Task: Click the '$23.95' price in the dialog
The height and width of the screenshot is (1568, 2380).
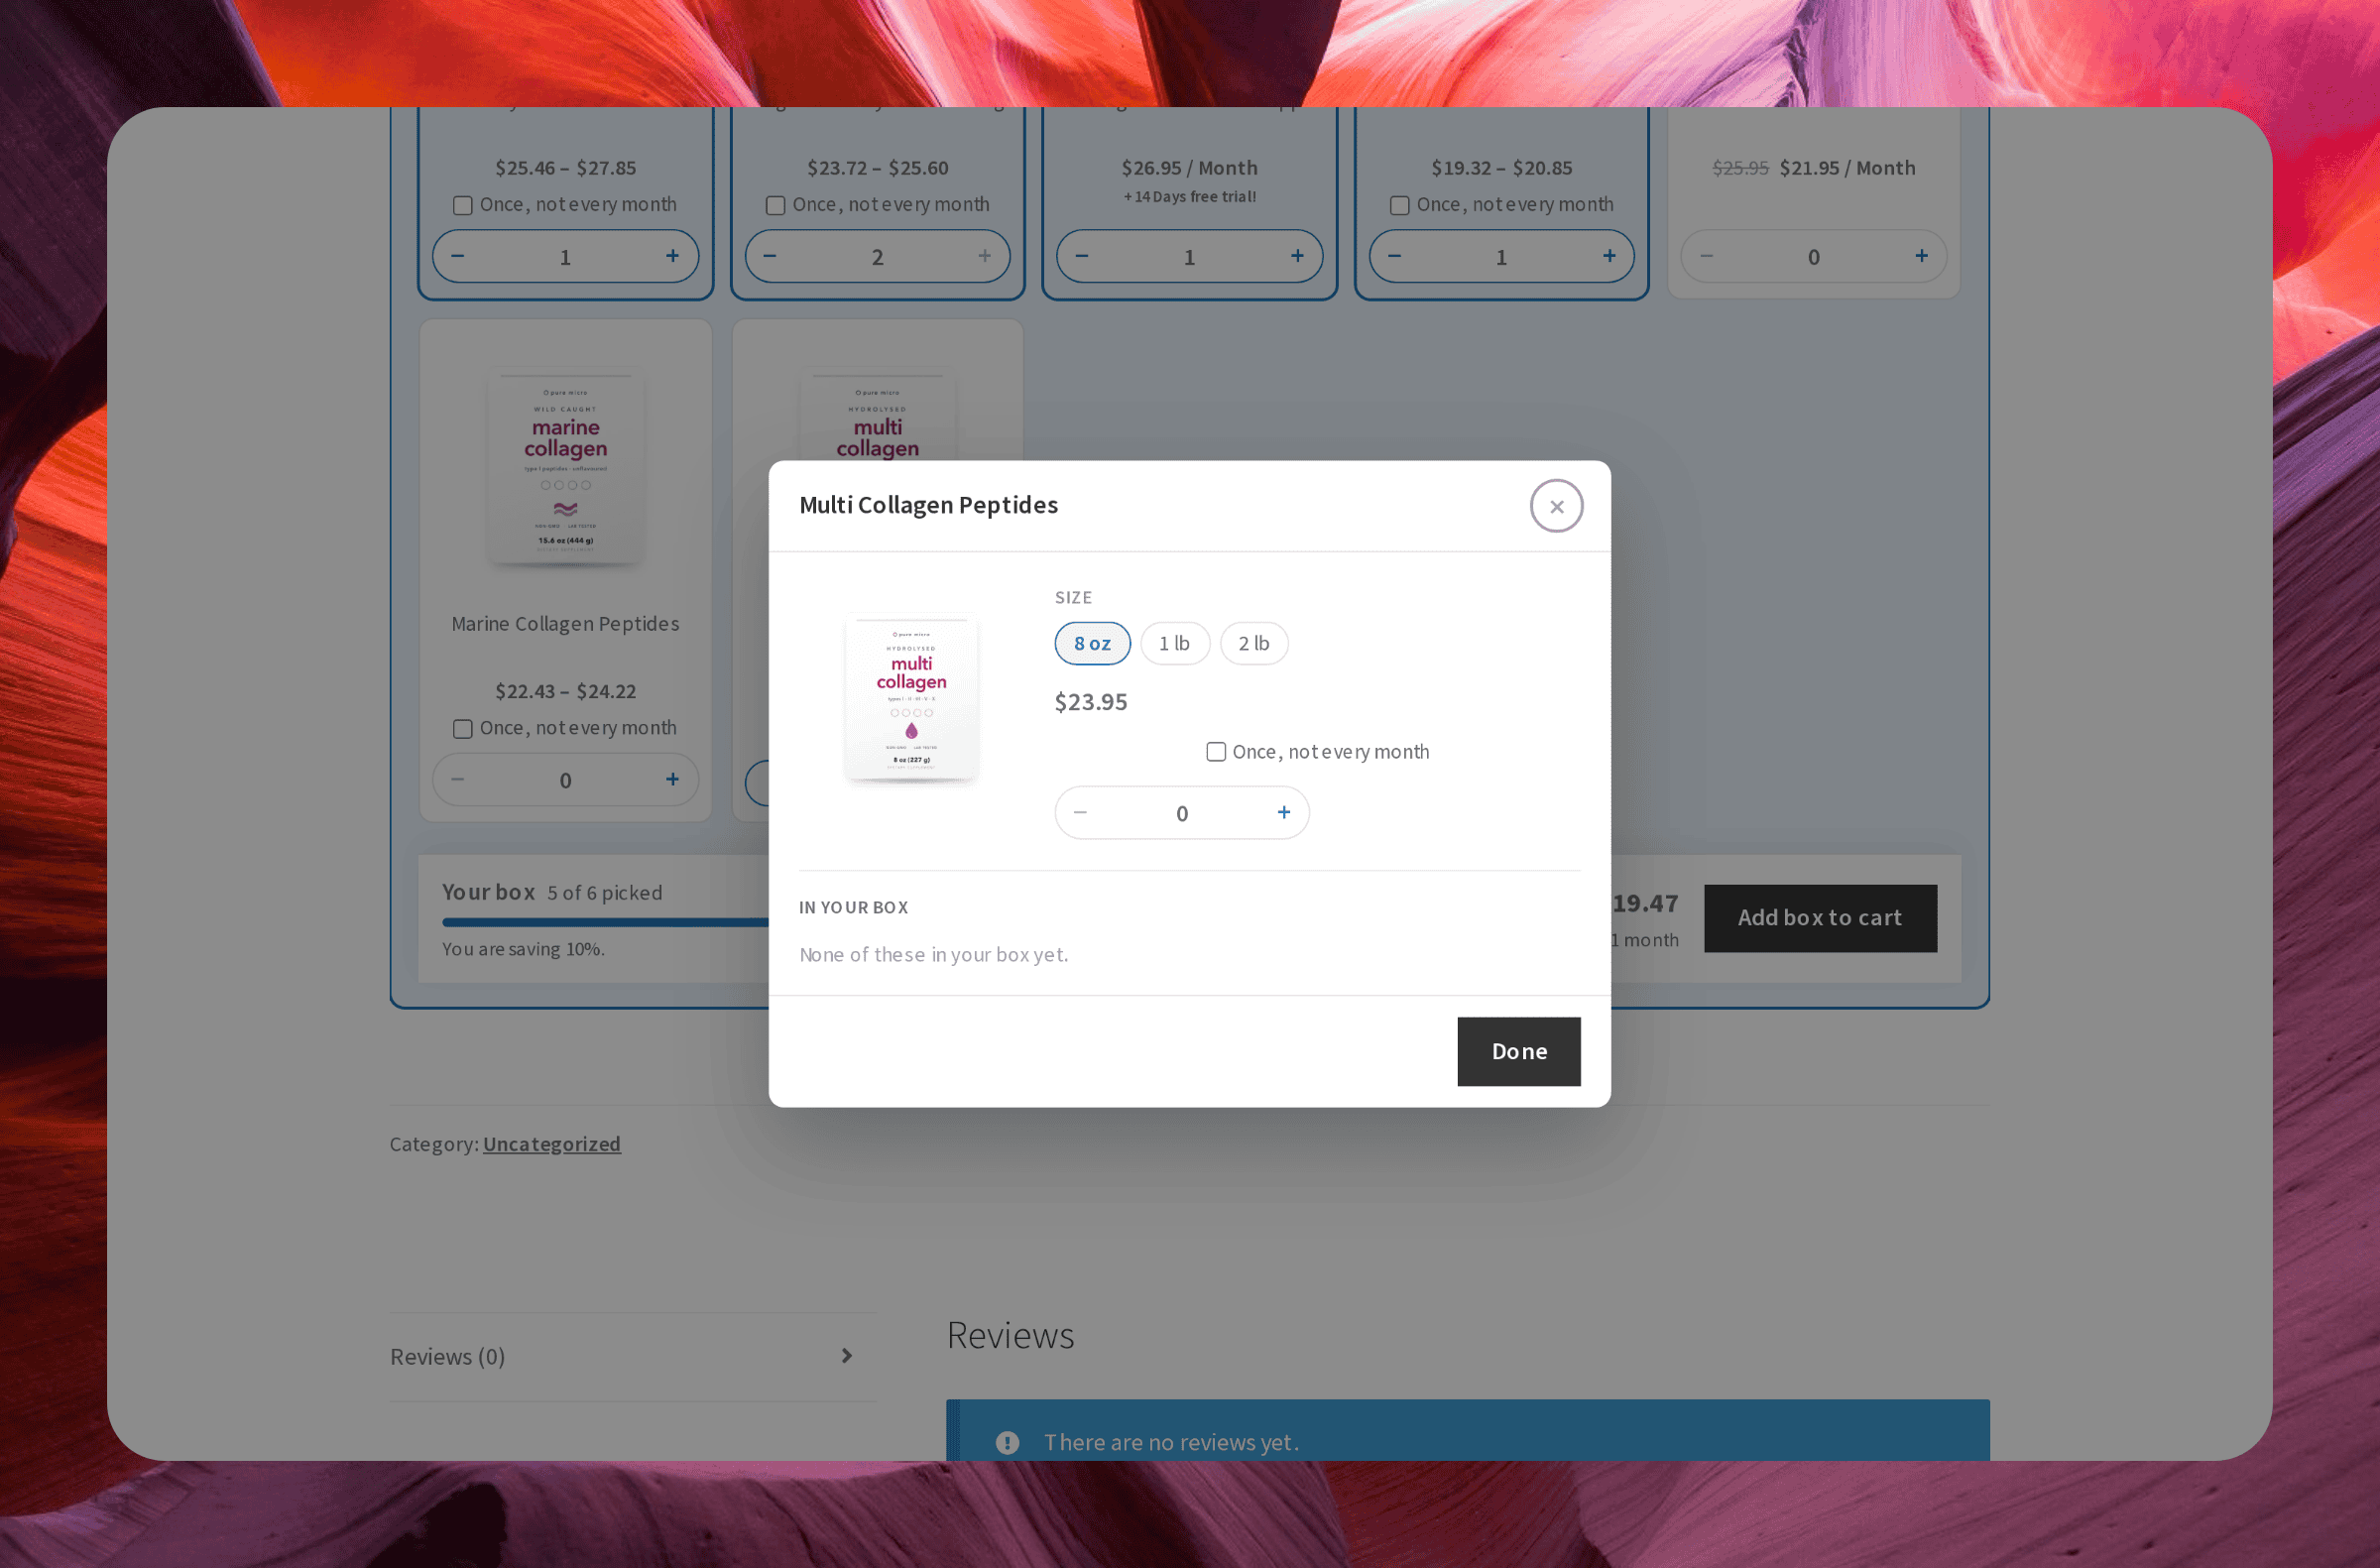Action: (1090, 702)
